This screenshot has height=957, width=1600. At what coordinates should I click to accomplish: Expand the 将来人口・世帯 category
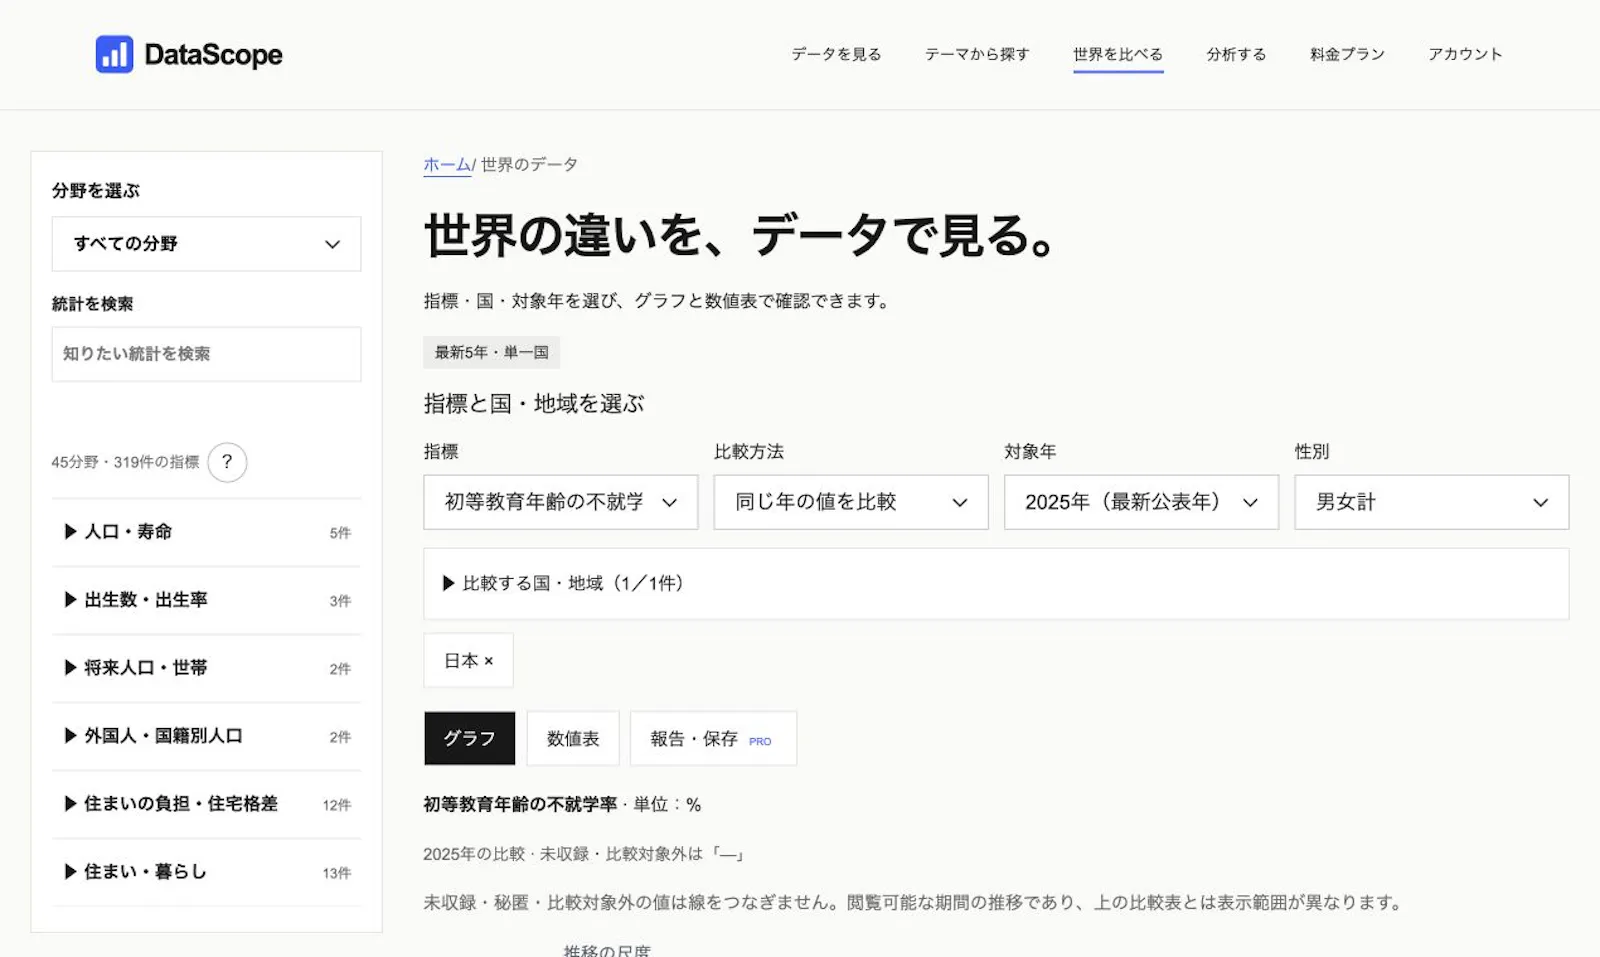pyautogui.click(x=206, y=668)
